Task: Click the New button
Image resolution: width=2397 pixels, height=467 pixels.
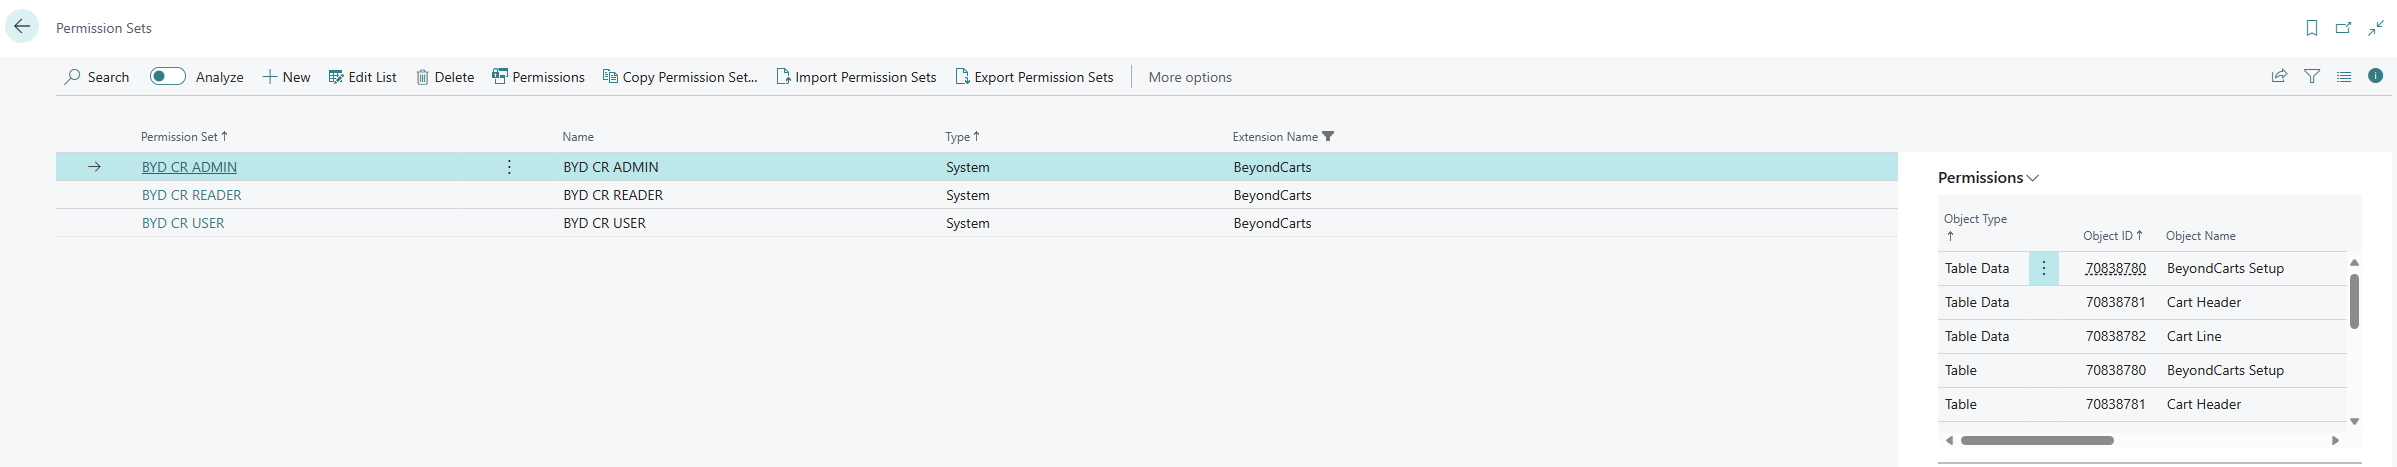Action: point(286,77)
